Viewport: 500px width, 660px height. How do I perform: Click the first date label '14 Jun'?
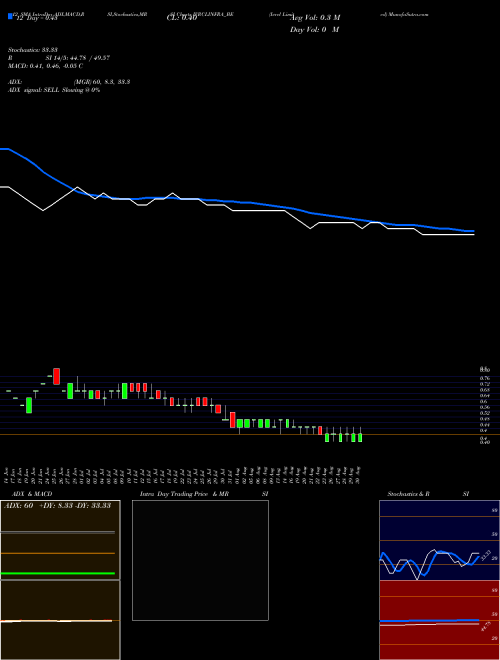pos(8,474)
